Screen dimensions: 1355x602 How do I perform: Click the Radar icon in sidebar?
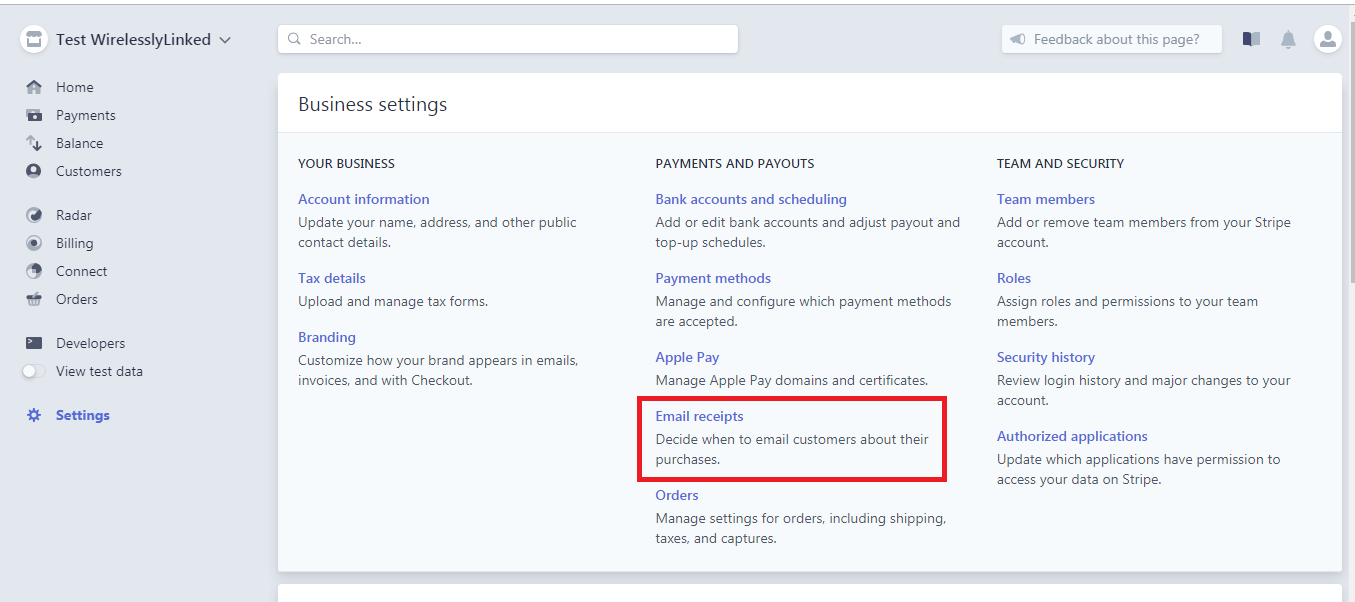pyautogui.click(x=34, y=215)
